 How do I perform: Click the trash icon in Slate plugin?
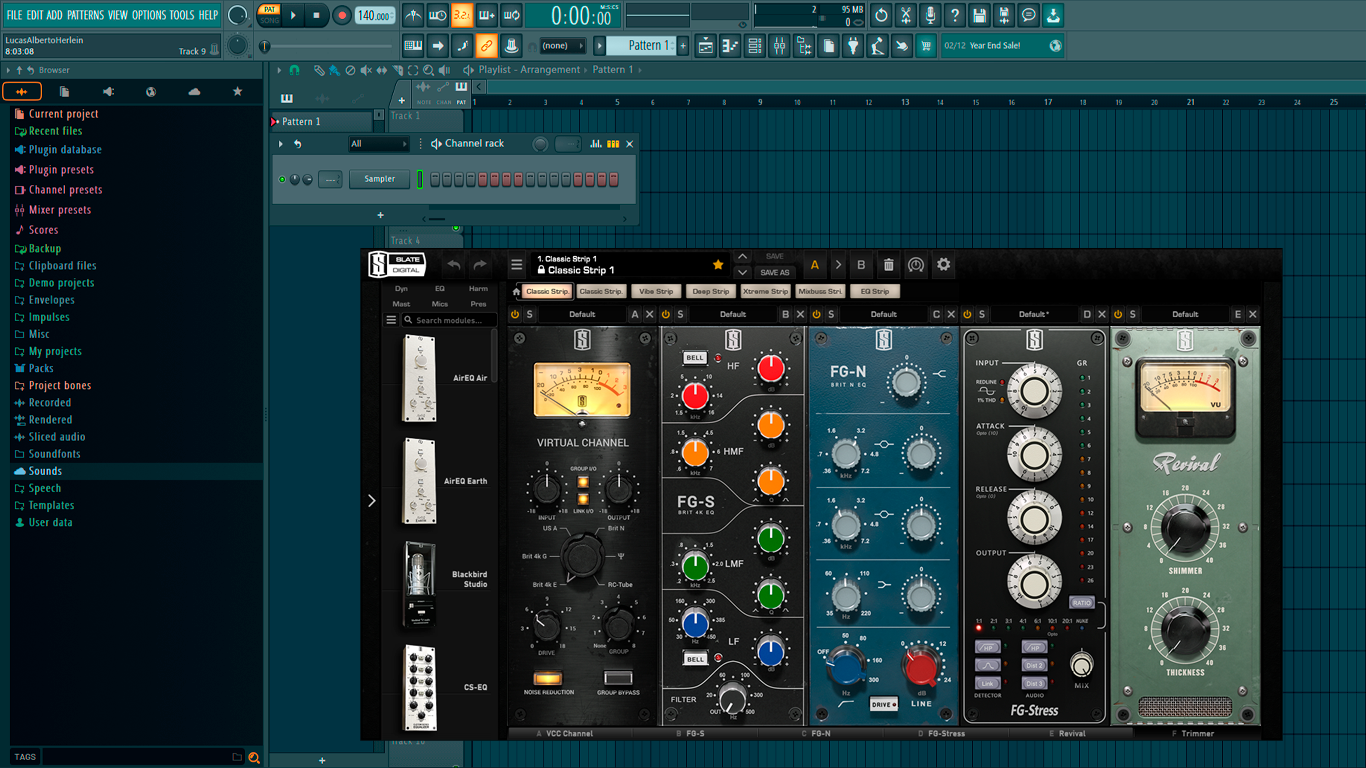coord(888,265)
